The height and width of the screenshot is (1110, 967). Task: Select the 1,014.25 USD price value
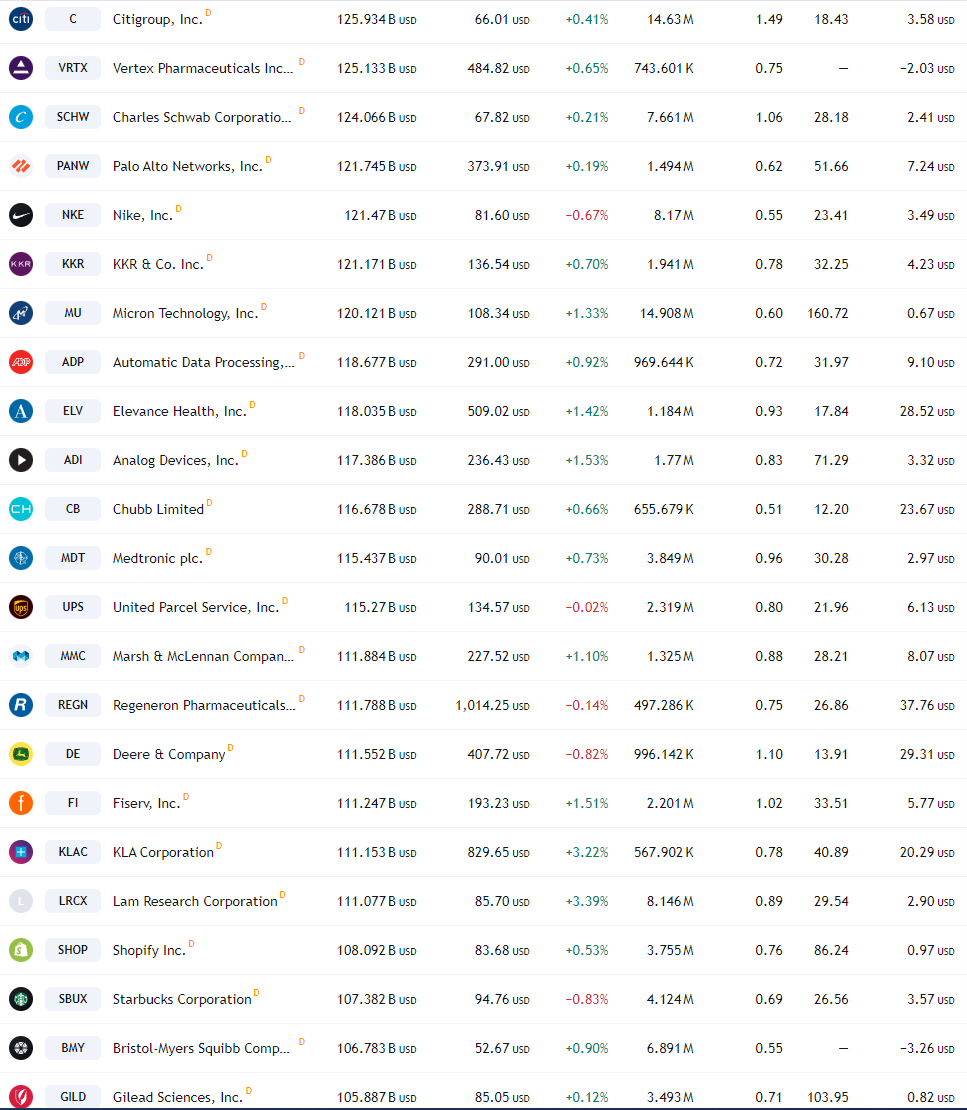pos(492,706)
